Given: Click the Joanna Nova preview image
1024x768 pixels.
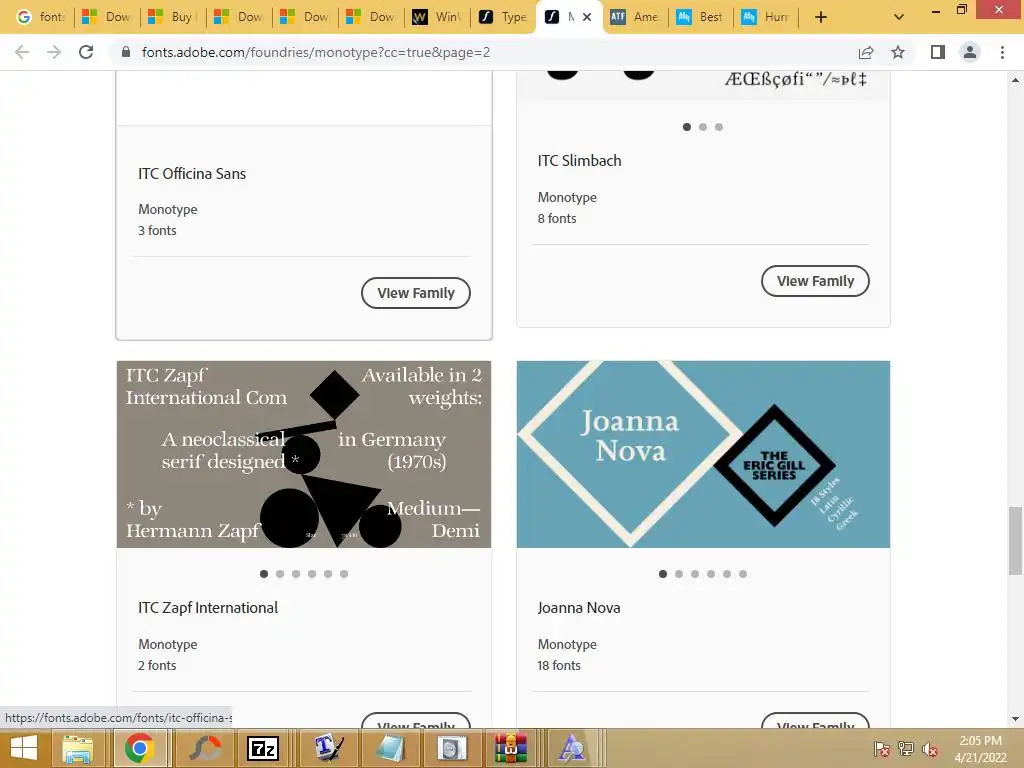Looking at the screenshot, I should [703, 455].
